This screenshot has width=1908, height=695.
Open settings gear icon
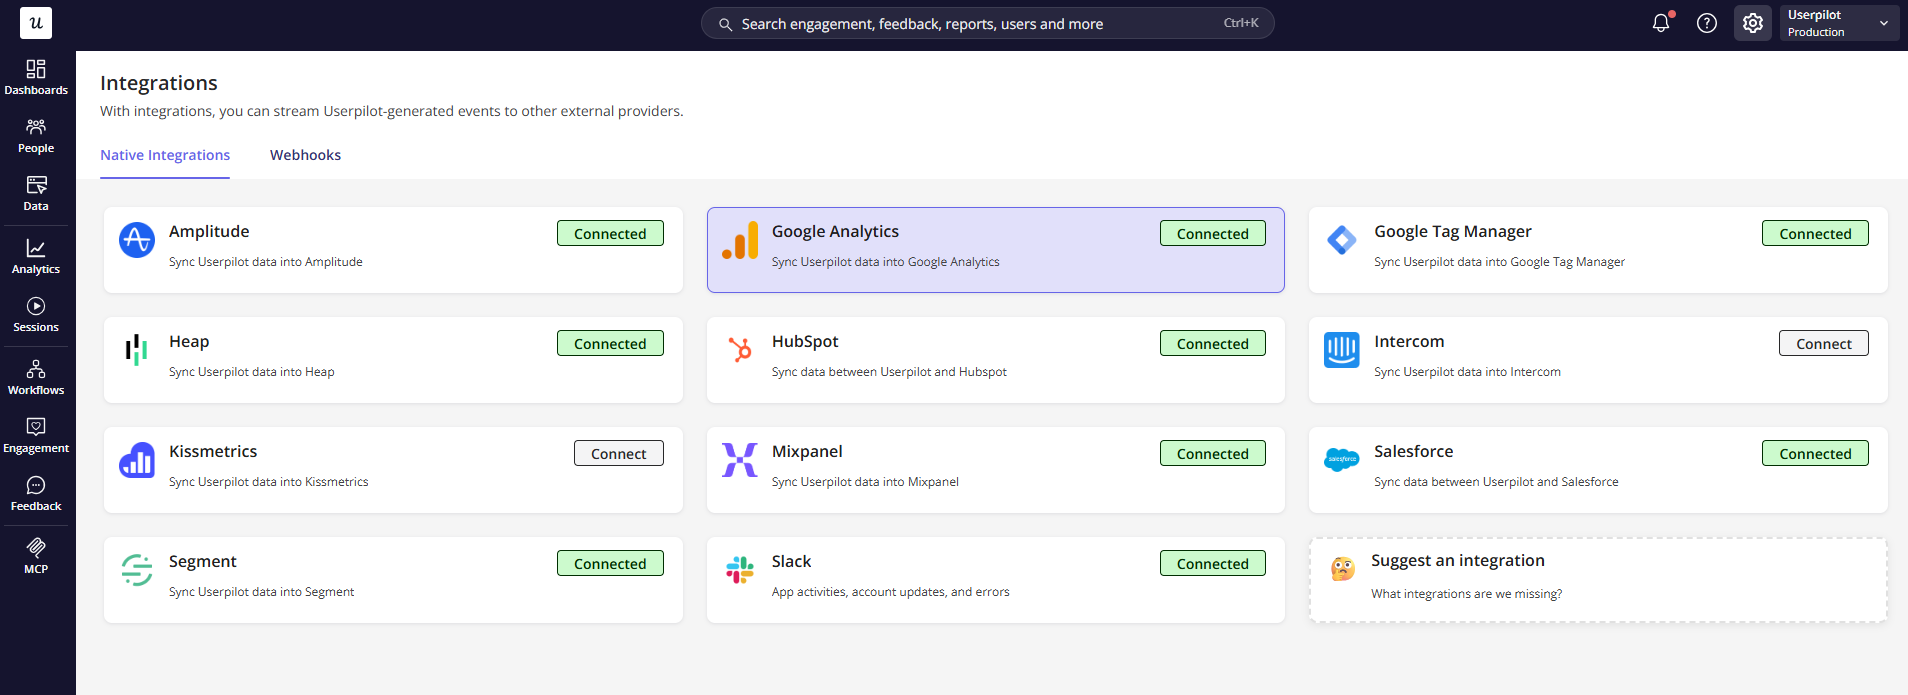[x=1753, y=23]
